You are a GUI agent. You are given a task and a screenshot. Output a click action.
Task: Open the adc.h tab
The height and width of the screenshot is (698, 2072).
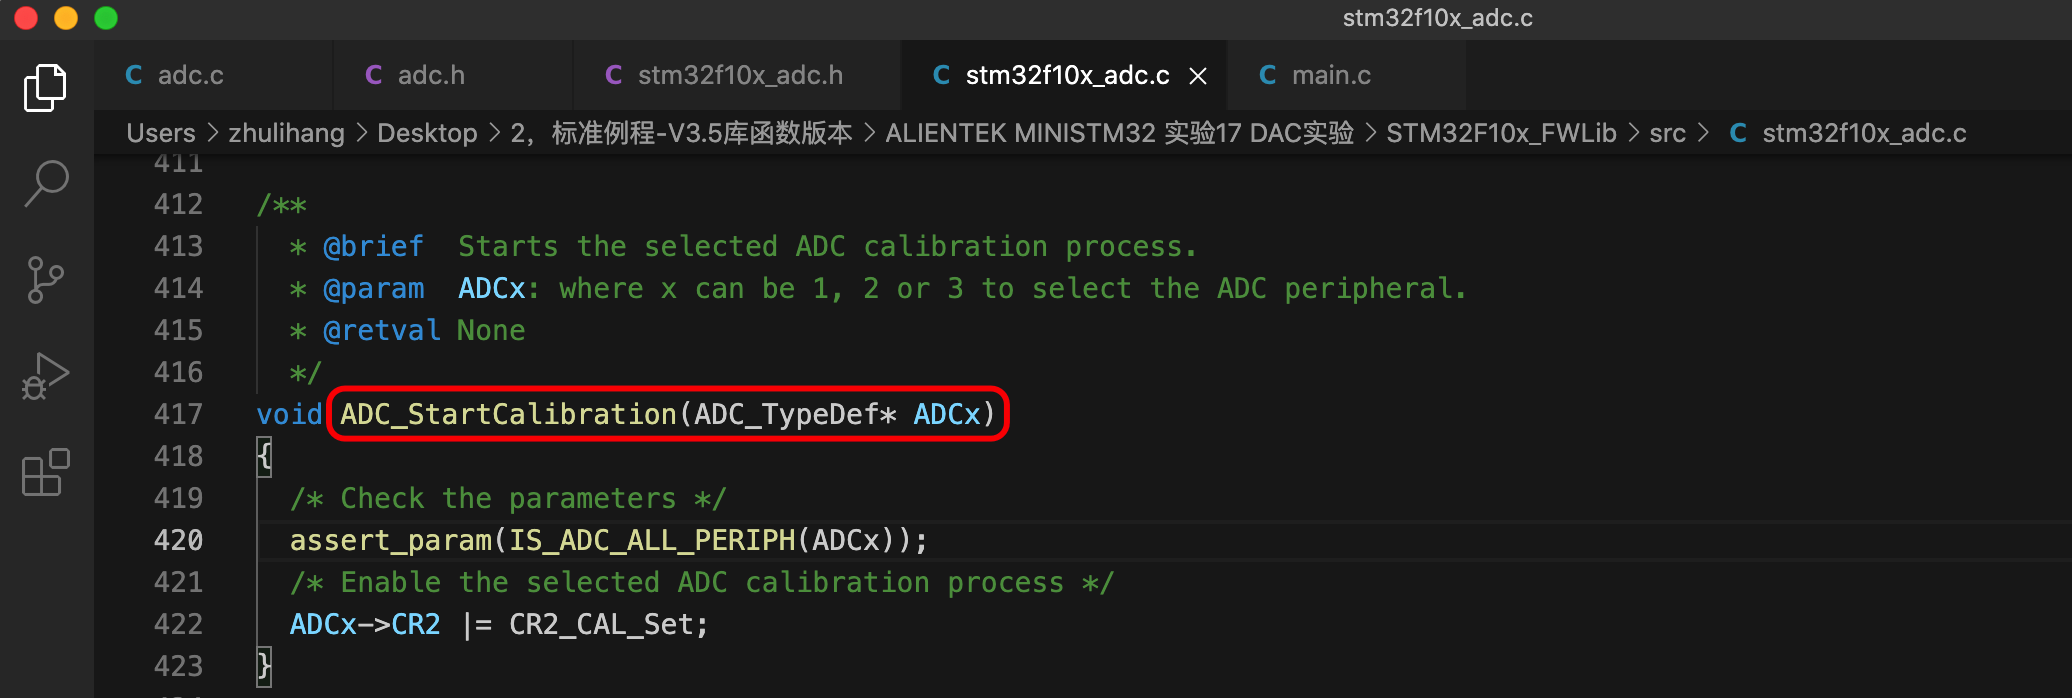pos(430,75)
